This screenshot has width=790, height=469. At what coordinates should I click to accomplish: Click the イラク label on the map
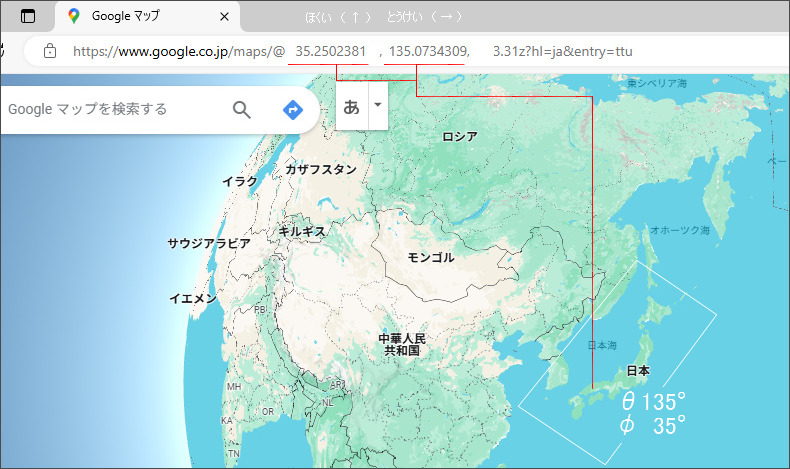pos(240,181)
